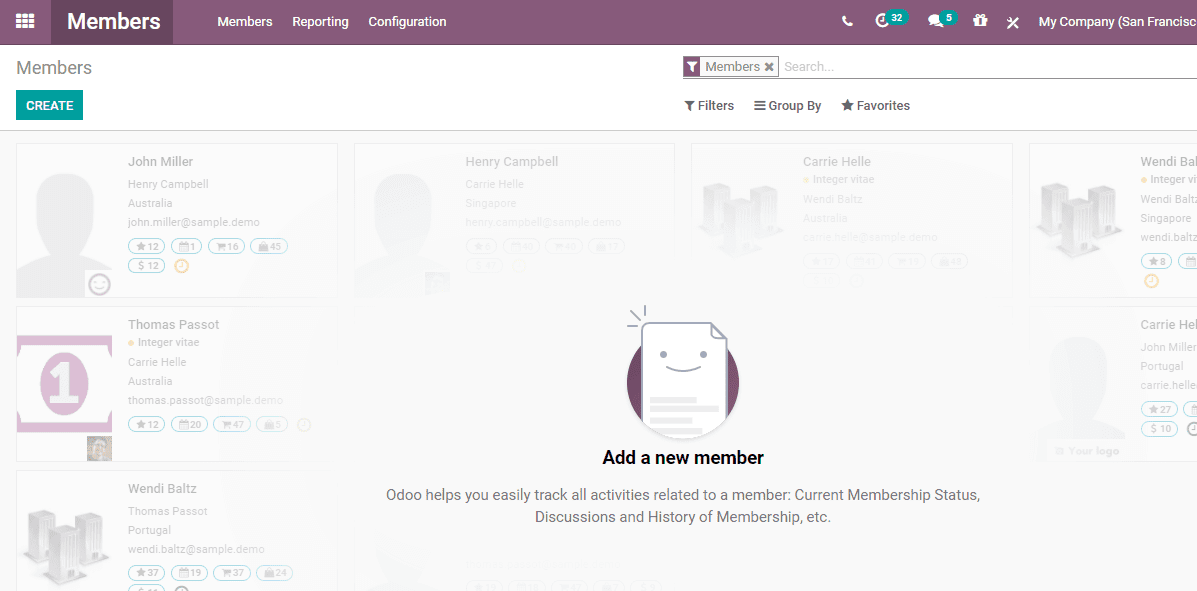The height and width of the screenshot is (591, 1197).
Task: Click Thomas Passot's star badge 12
Action: click(x=147, y=425)
